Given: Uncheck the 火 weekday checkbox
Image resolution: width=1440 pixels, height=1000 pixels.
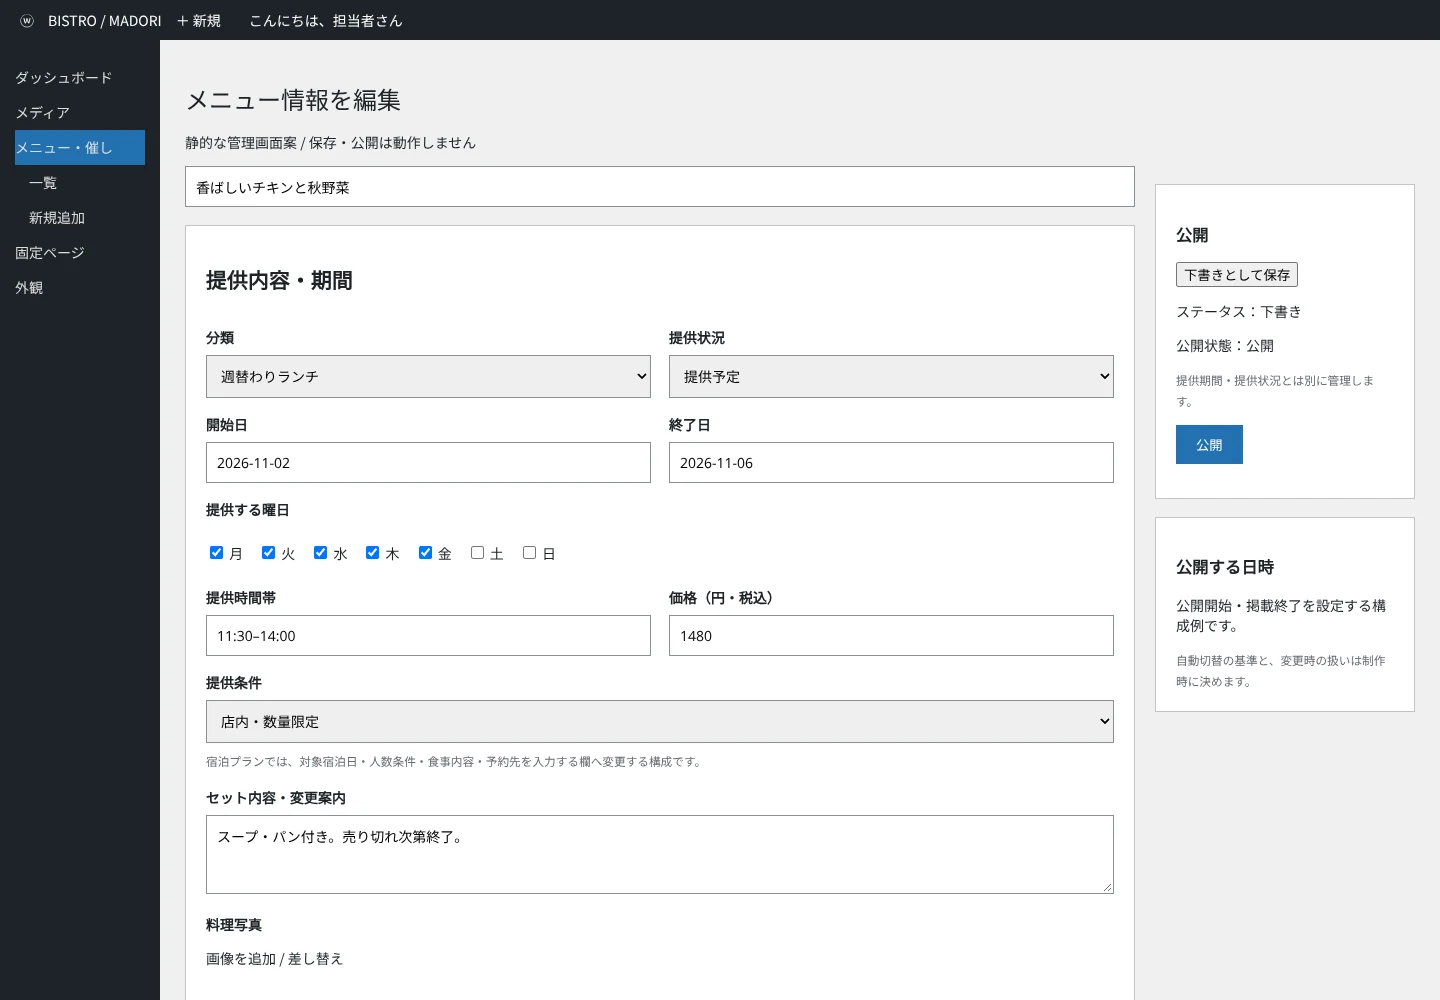Looking at the screenshot, I should [268, 553].
